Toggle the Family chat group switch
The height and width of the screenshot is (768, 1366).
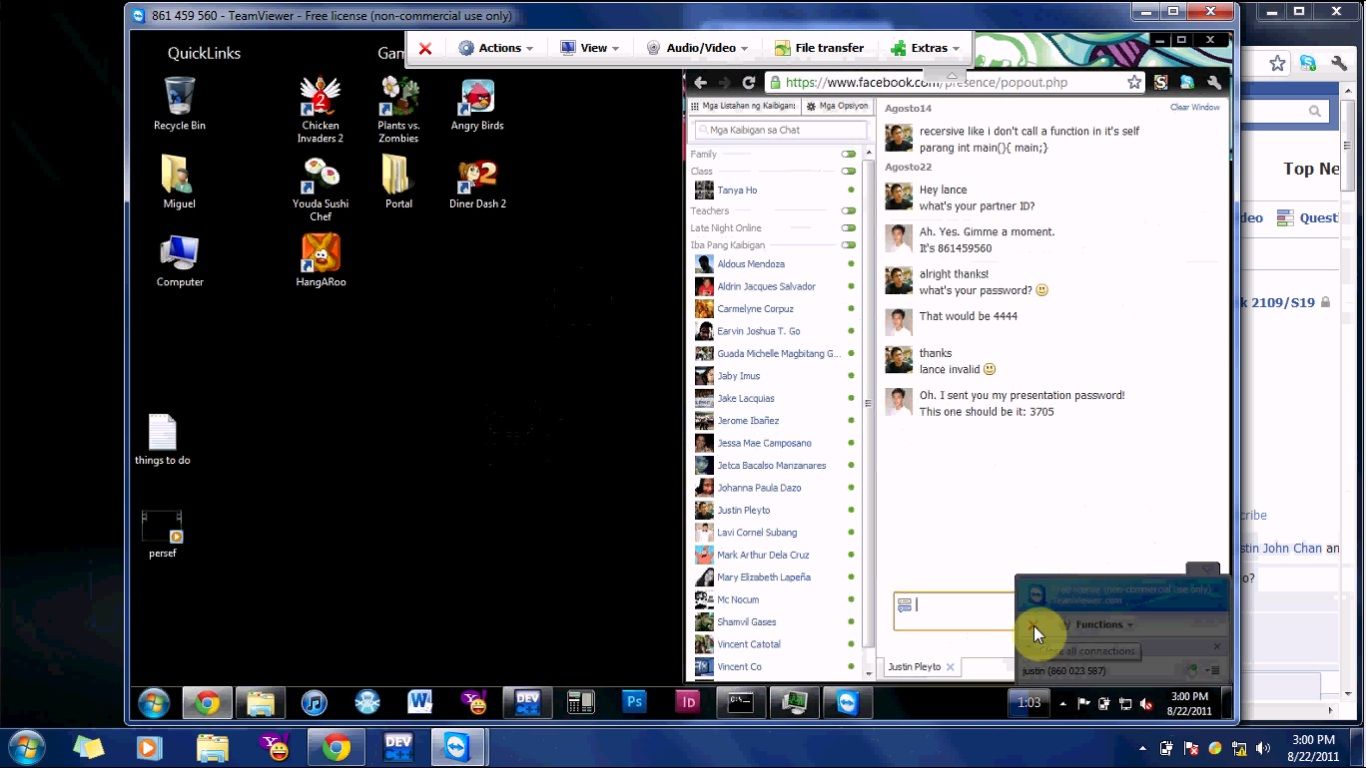click(x=848, y=154)
